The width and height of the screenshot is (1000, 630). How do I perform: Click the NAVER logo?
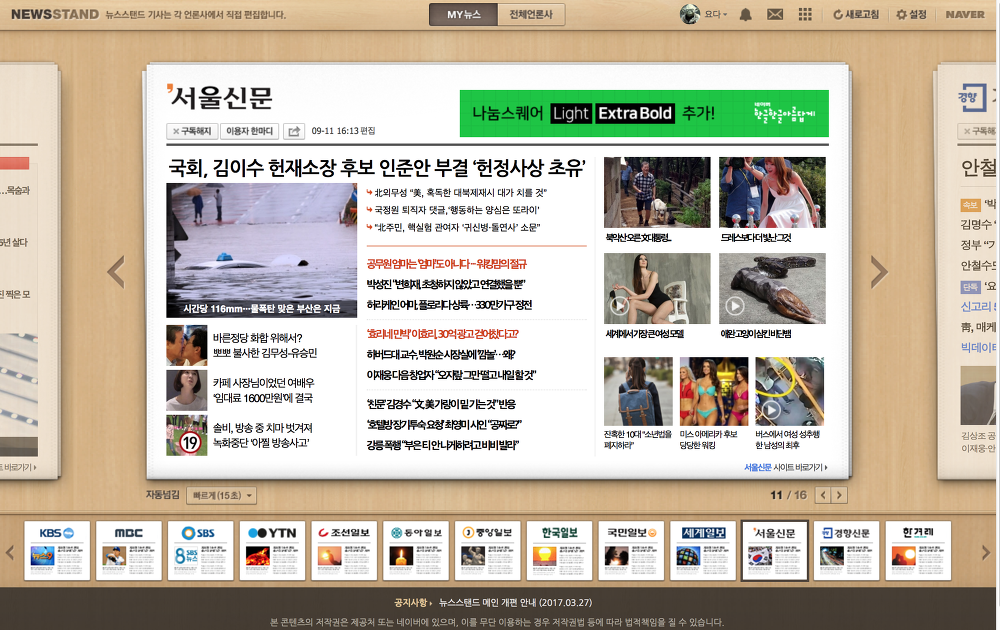pyautogui.click(x=963, y=14)
